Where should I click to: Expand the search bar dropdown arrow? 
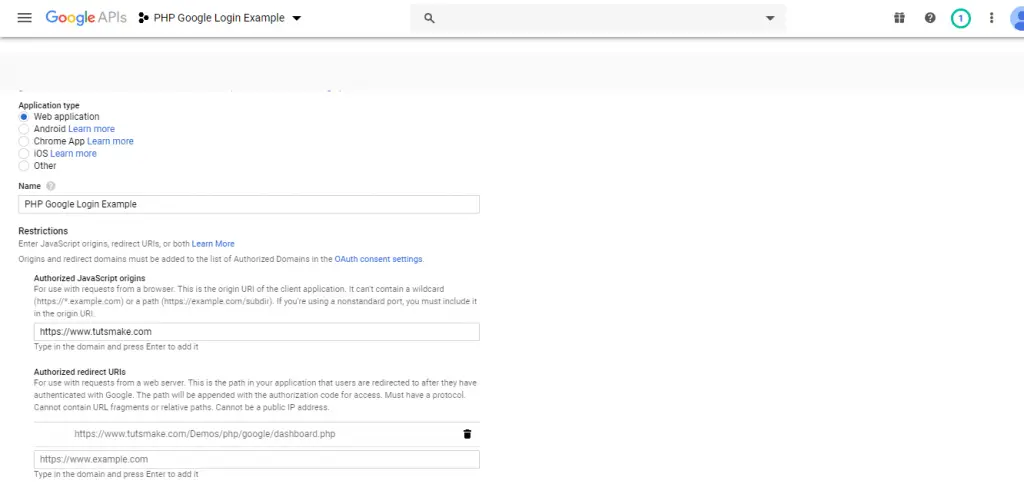tap(770, 18)
